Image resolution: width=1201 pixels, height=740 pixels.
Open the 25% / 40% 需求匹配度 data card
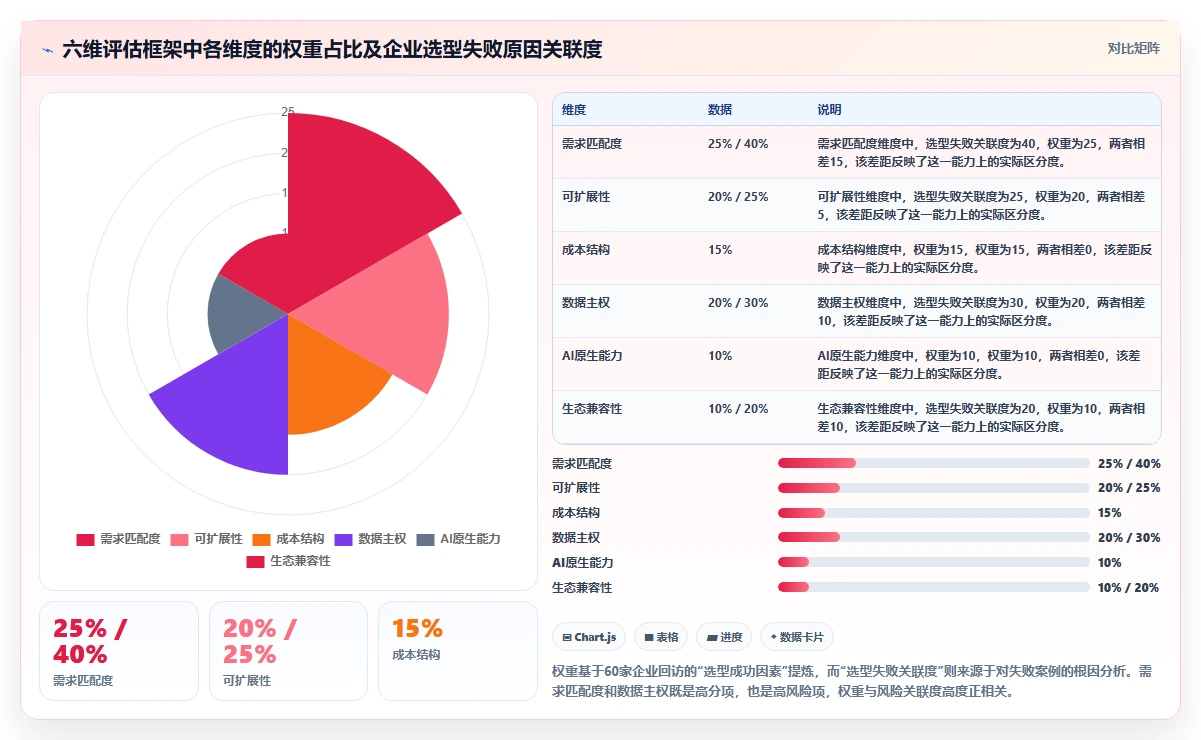click(119, 651)
